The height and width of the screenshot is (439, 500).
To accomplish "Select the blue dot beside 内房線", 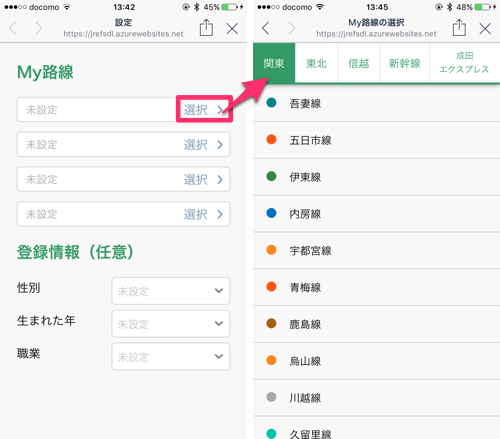I will pos(271,213).
